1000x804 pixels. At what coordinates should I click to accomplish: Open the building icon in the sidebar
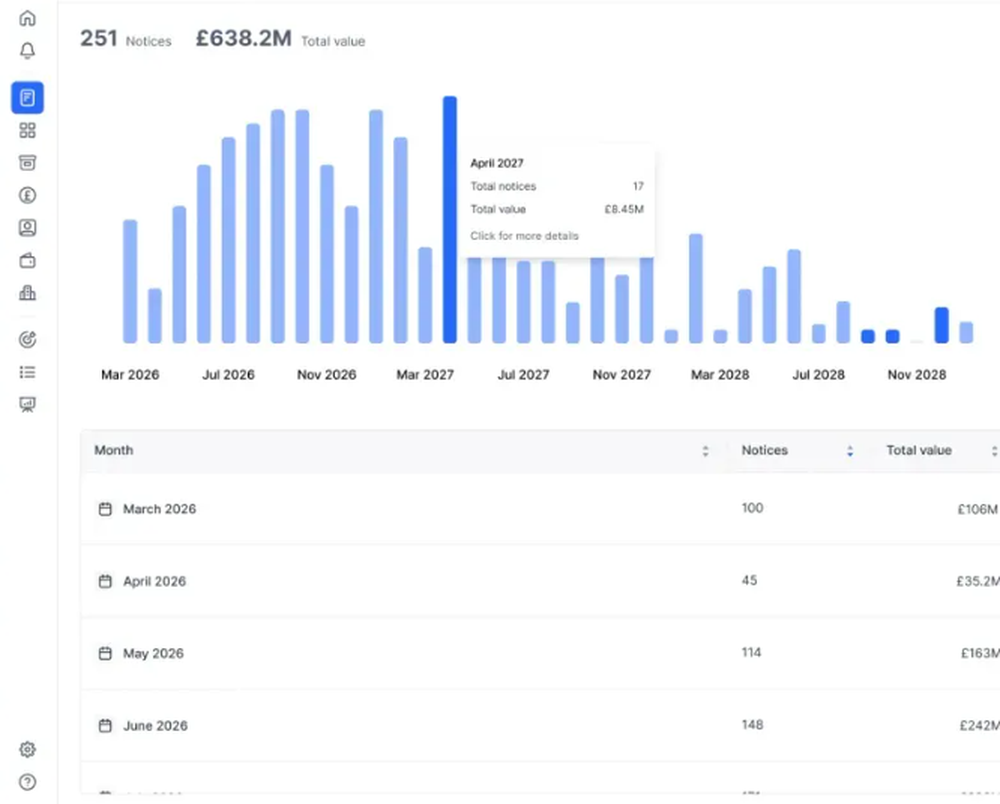pyautogui.click(x=27, y=292)
